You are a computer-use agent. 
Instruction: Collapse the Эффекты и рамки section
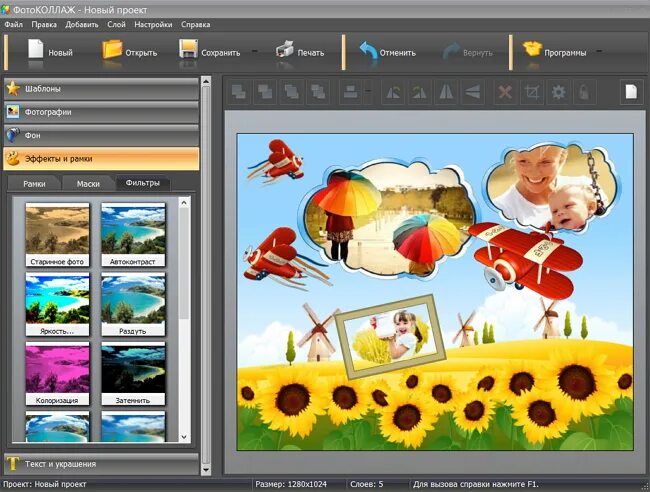(101, 159)
